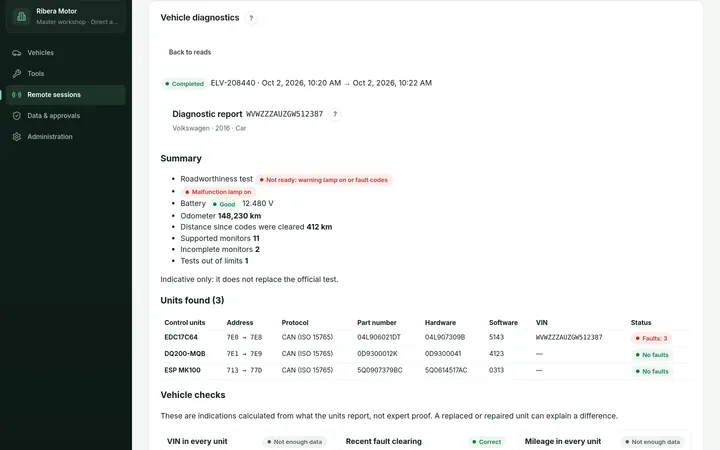Click the 'Address' column header
This screenshot has width=720, height=450.
(240, 323)
